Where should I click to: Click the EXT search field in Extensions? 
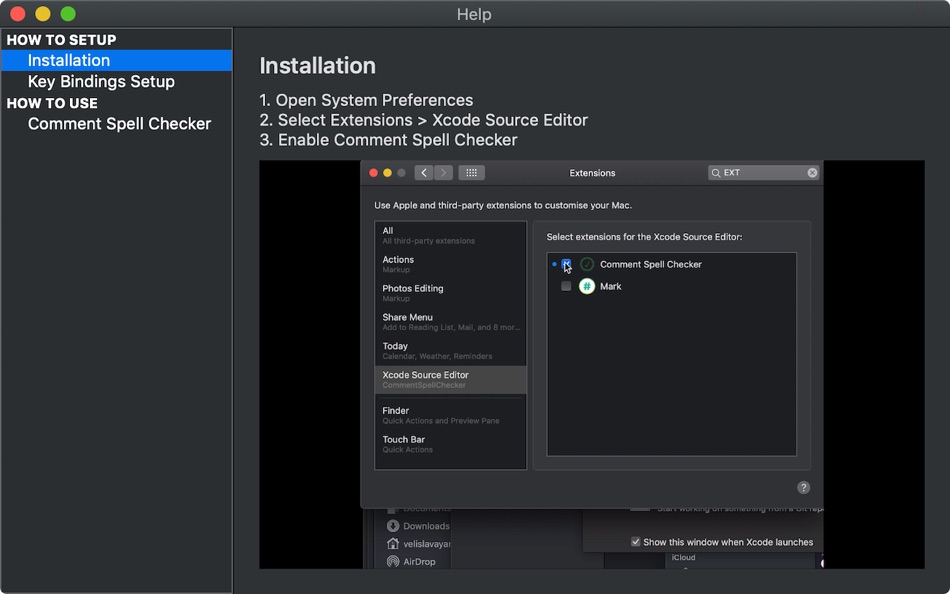(763, 173)
